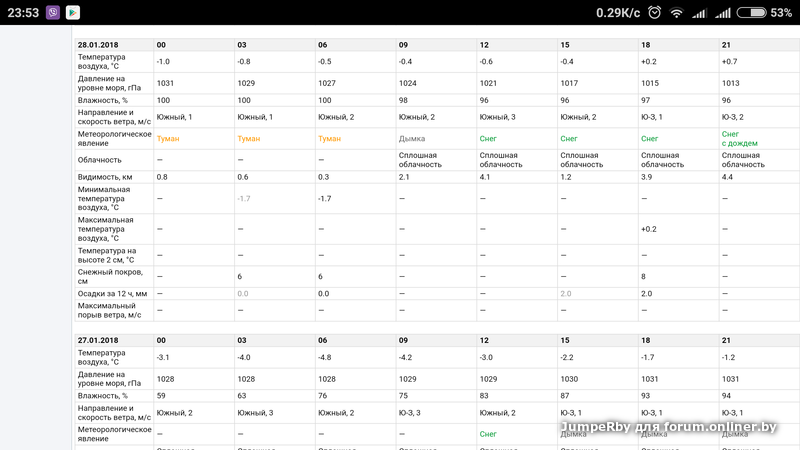Click the 'Минимальная температура воздуха' row label
Image resolution: width=800 pixels, height=450 pixels.
[104, 198]
